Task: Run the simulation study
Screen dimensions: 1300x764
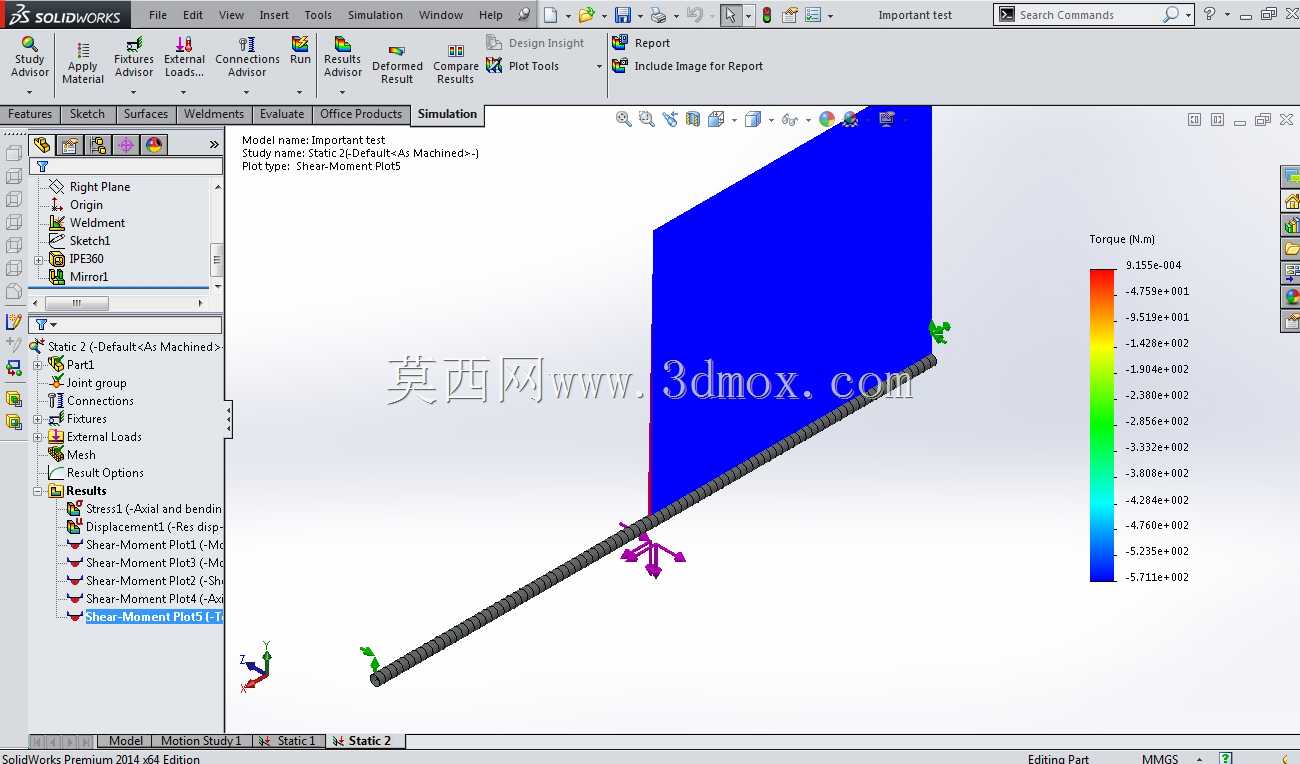Action: [301, 51]
